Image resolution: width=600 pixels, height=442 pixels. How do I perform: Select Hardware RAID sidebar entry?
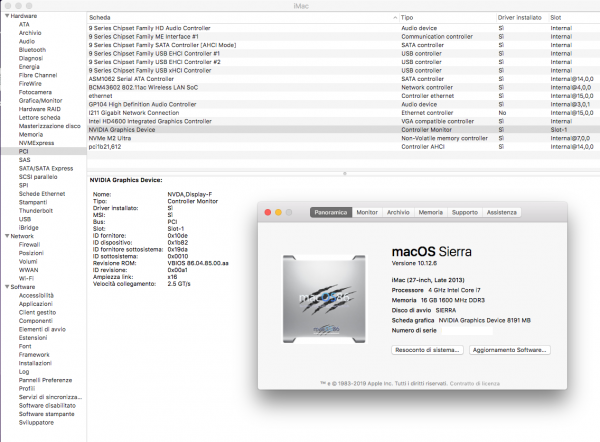40,109
